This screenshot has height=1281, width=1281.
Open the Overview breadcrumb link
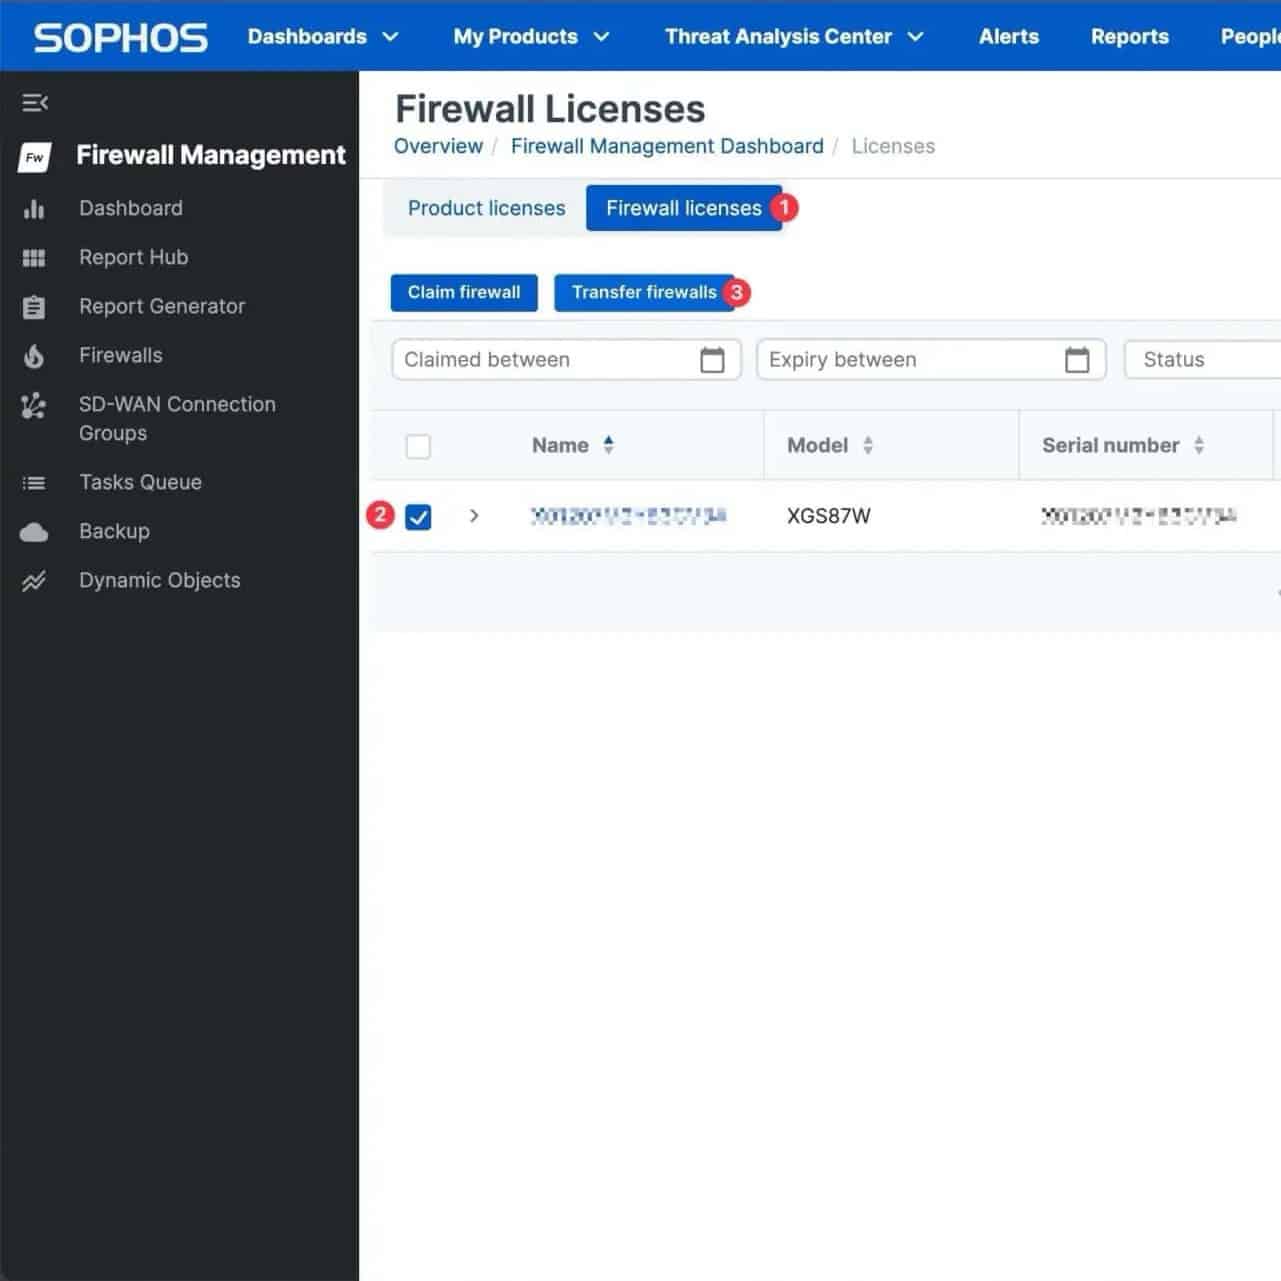coord(438,146)
